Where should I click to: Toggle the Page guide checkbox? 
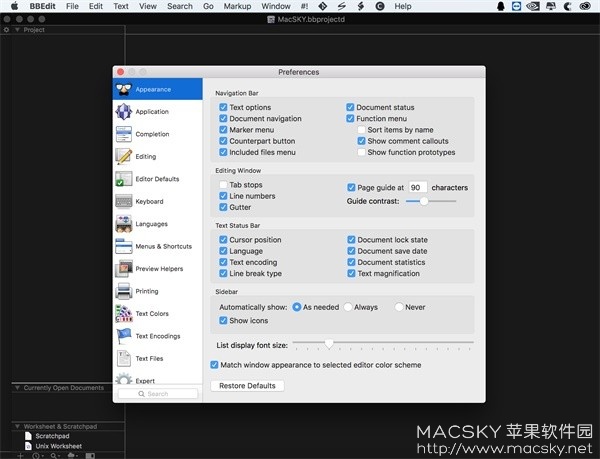click(x=351, y=187)
